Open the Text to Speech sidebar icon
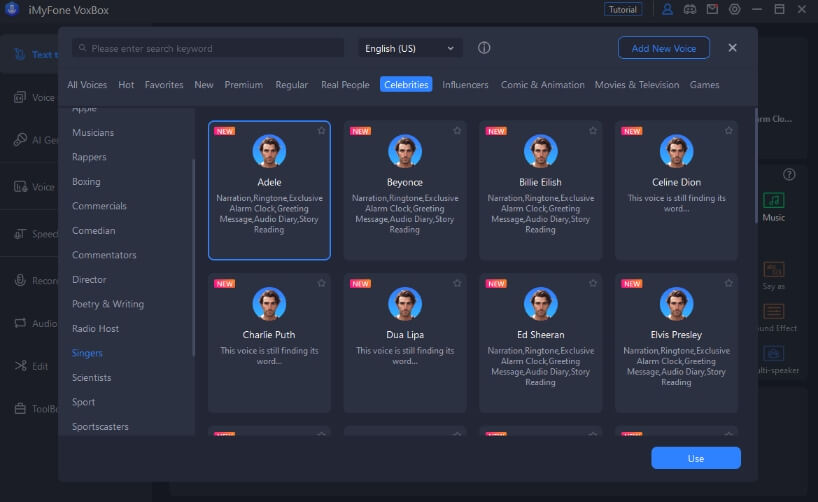The width and height of the screenshot is (818, 502). tap(20, 54)
